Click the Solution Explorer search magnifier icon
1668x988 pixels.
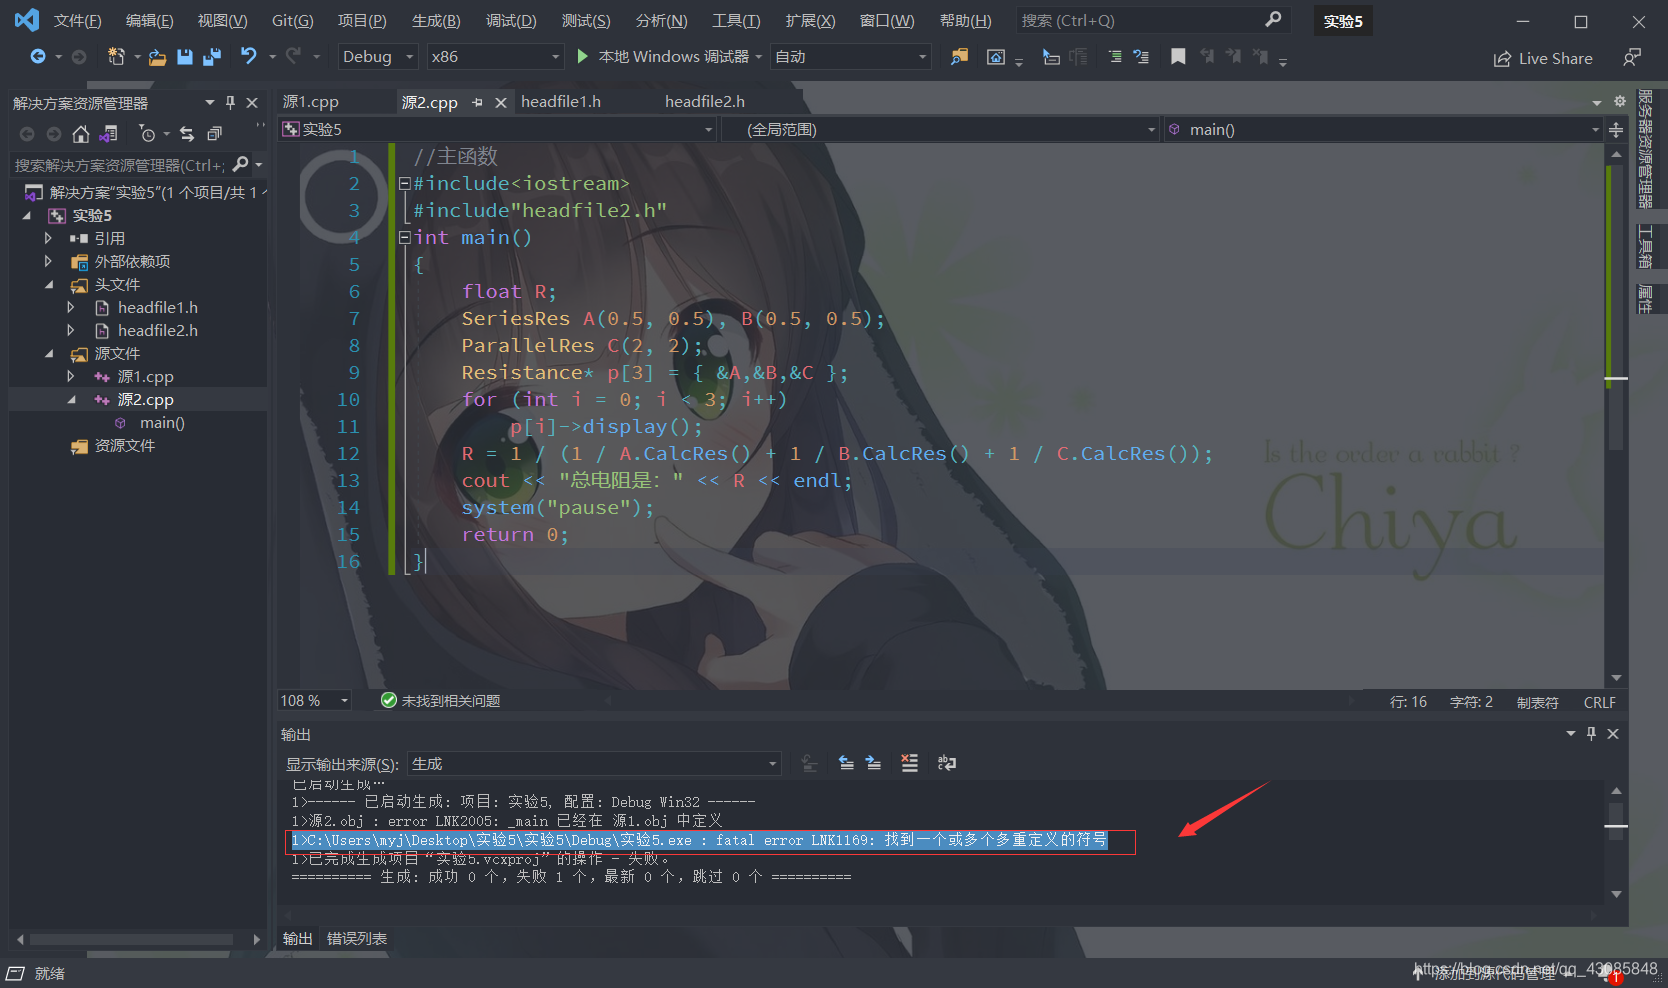[240, 164]
